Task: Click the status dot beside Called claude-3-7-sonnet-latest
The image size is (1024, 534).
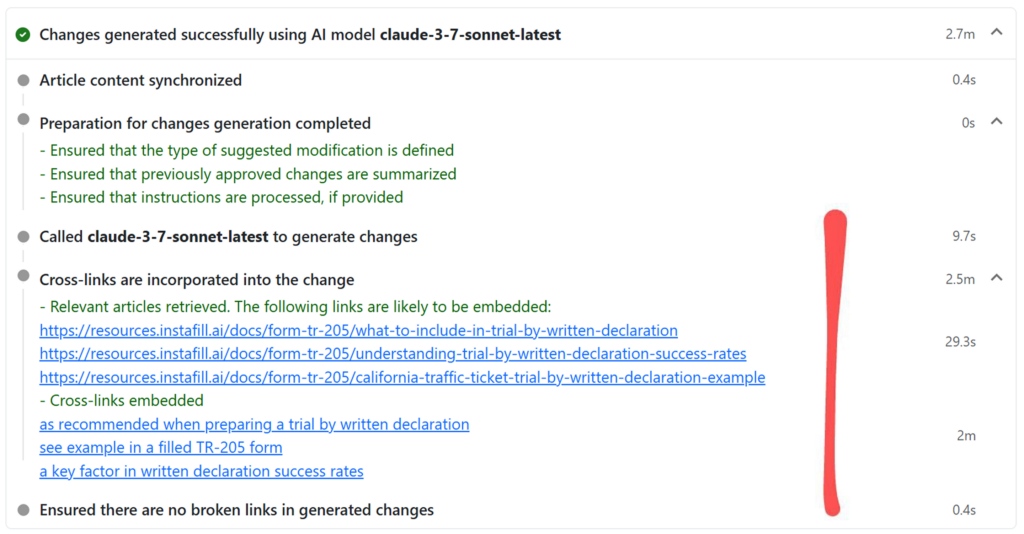Action: 24,236
